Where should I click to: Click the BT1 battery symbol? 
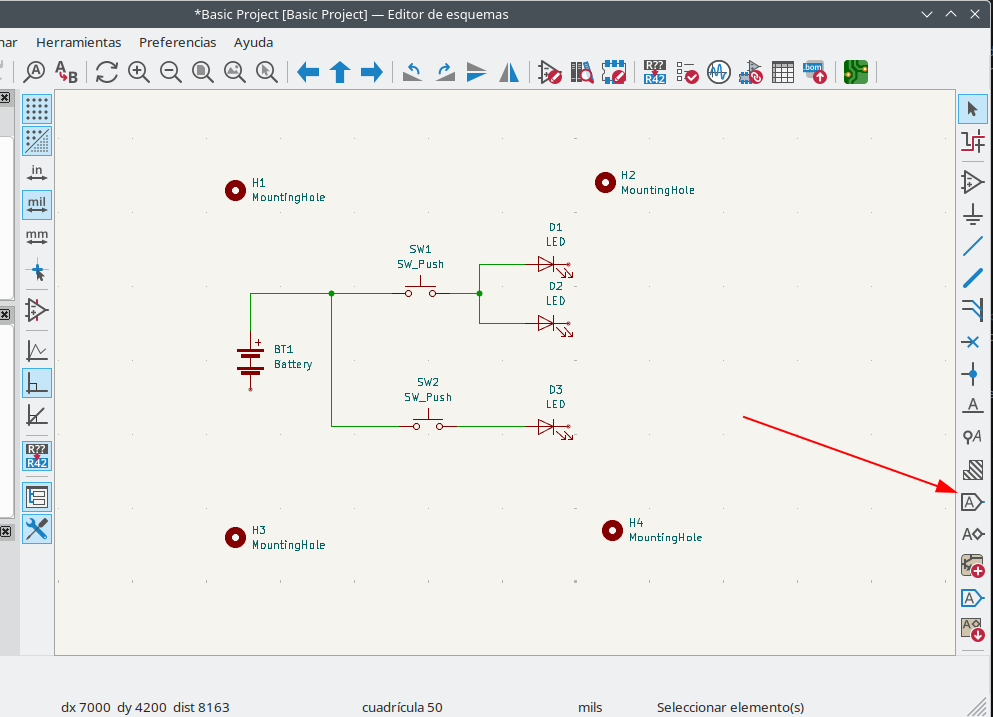click(250, 358)
